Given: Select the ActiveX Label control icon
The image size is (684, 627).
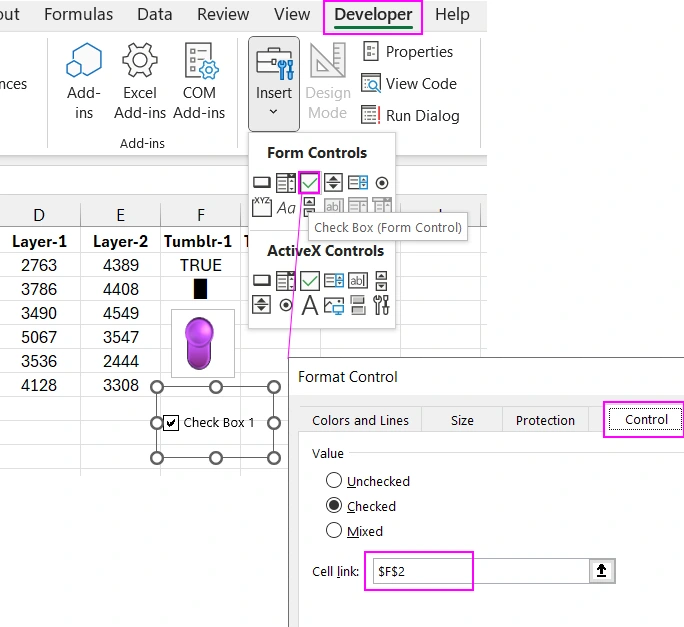Looking at the screenshot, I should [310, 305].
